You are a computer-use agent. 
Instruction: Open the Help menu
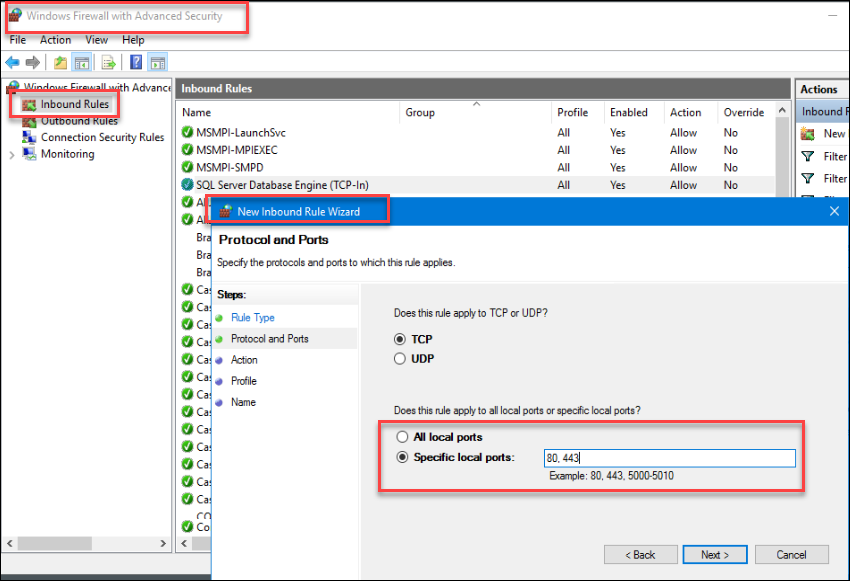(133, 40)
